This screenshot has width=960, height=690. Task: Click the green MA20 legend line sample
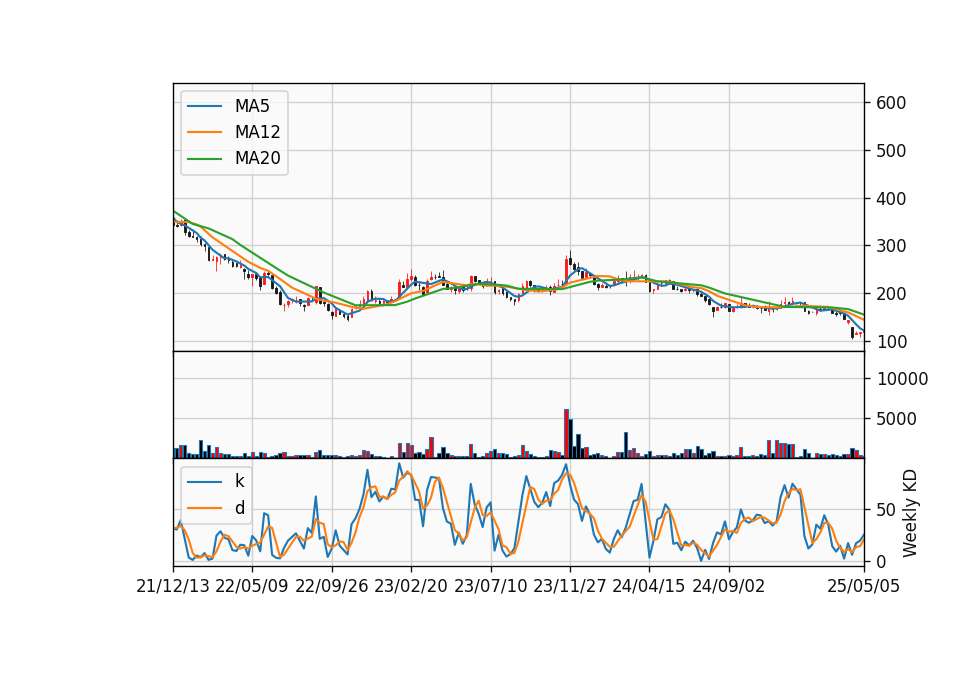click(x=204, y=159)
